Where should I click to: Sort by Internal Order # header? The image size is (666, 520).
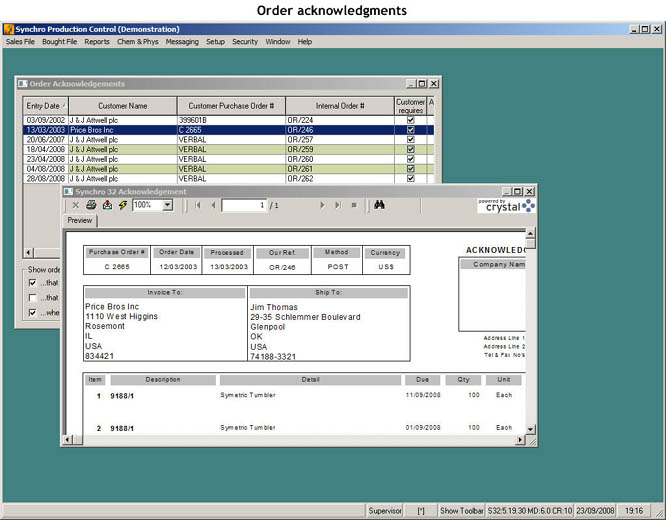click(340, 106)
